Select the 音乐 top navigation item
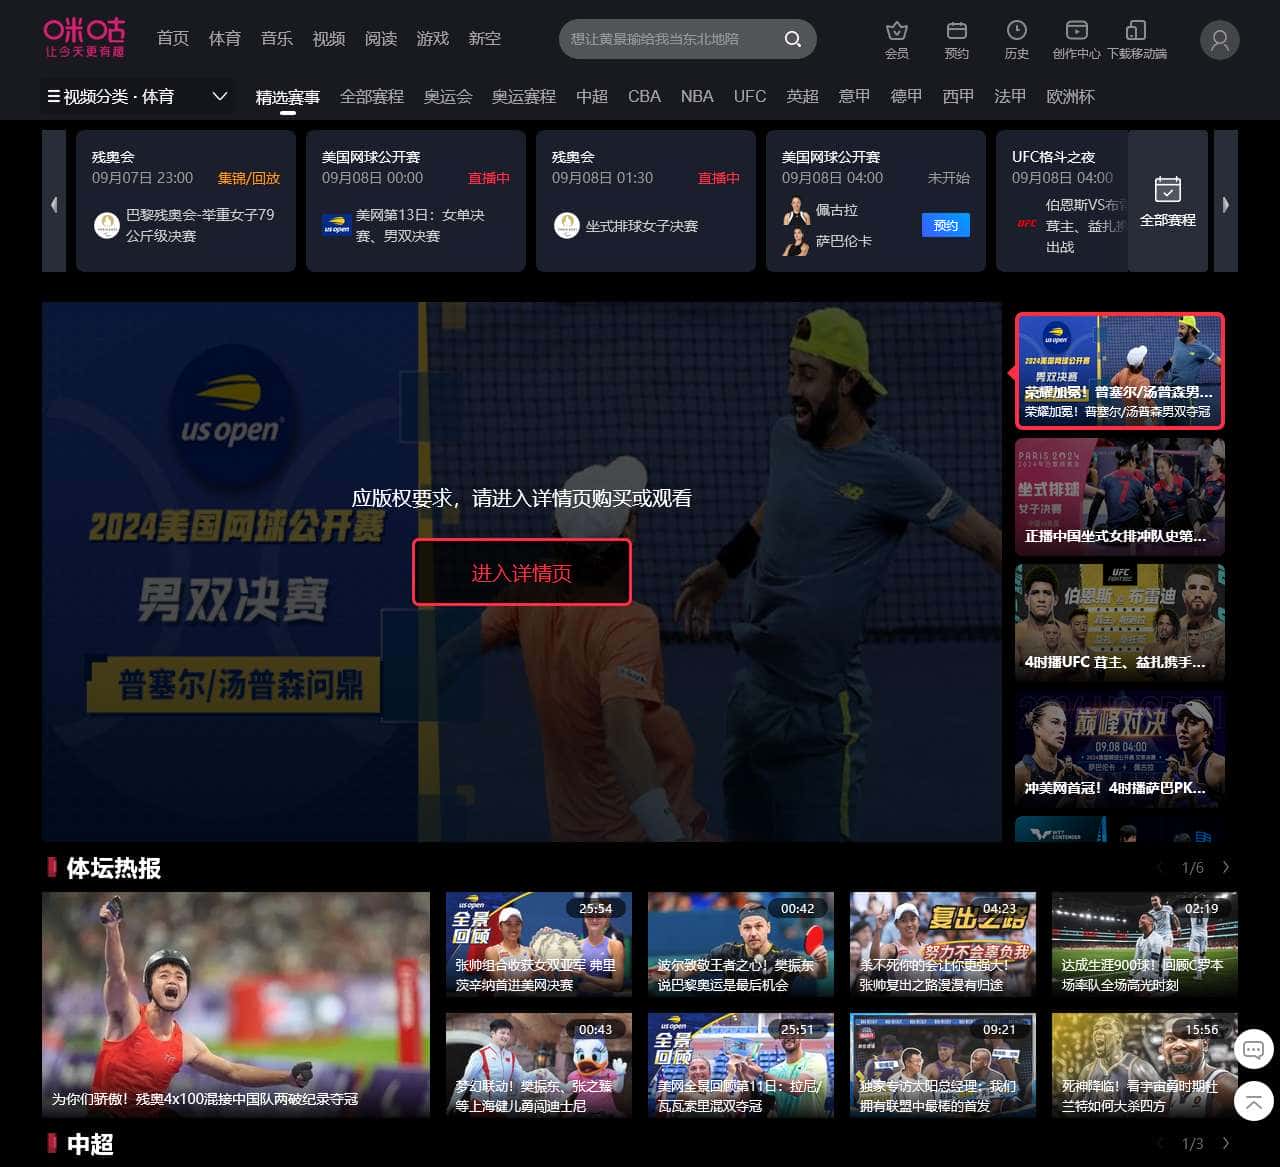Viewport: 1280px width, 1167px height. point(277,38)
